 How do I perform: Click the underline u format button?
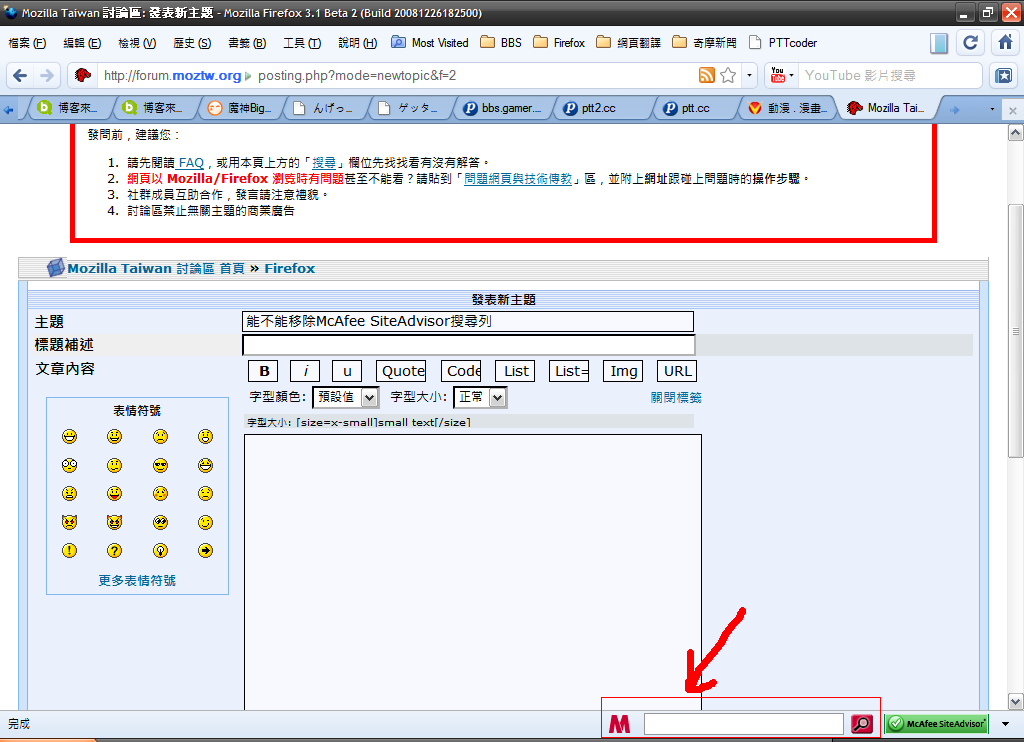347,371
